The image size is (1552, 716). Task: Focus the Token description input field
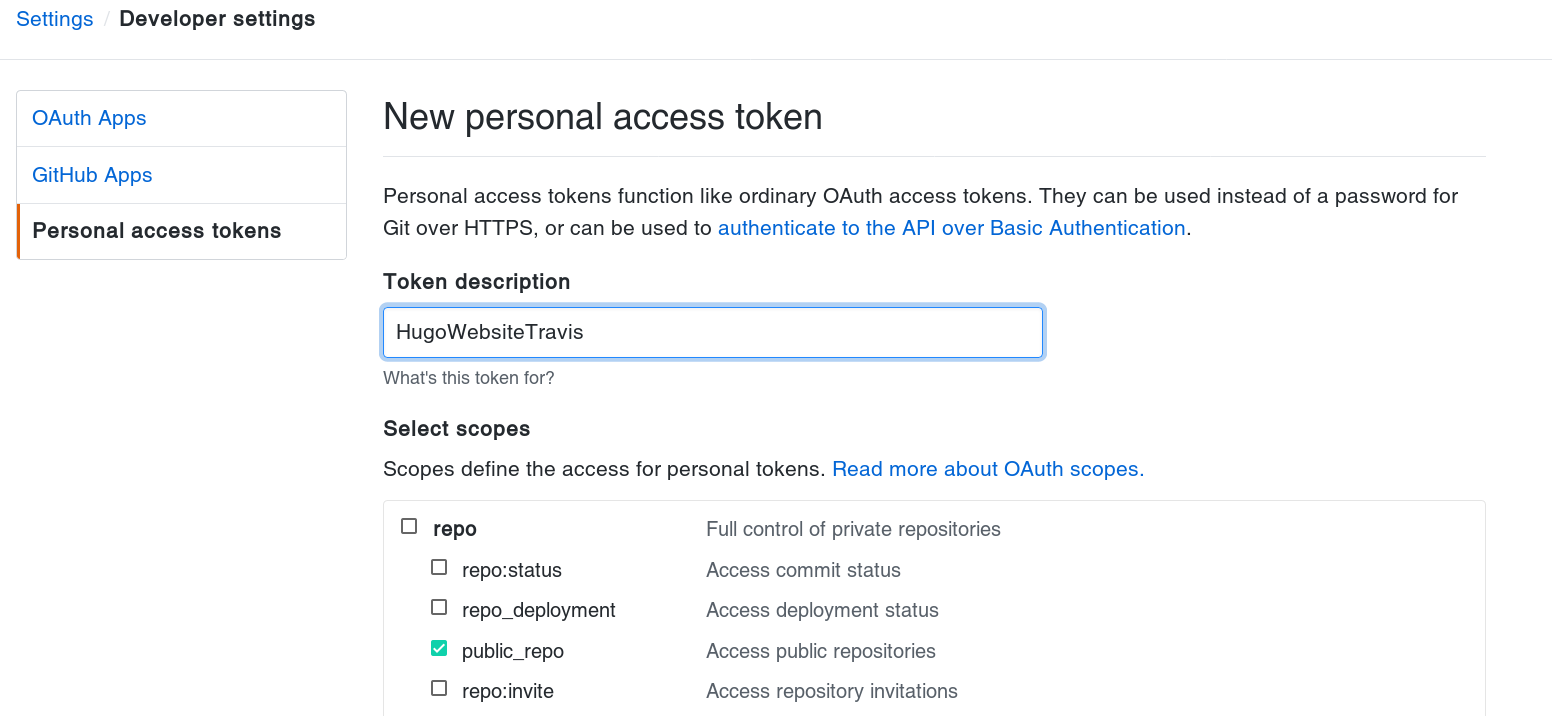(x=713, y=332)
